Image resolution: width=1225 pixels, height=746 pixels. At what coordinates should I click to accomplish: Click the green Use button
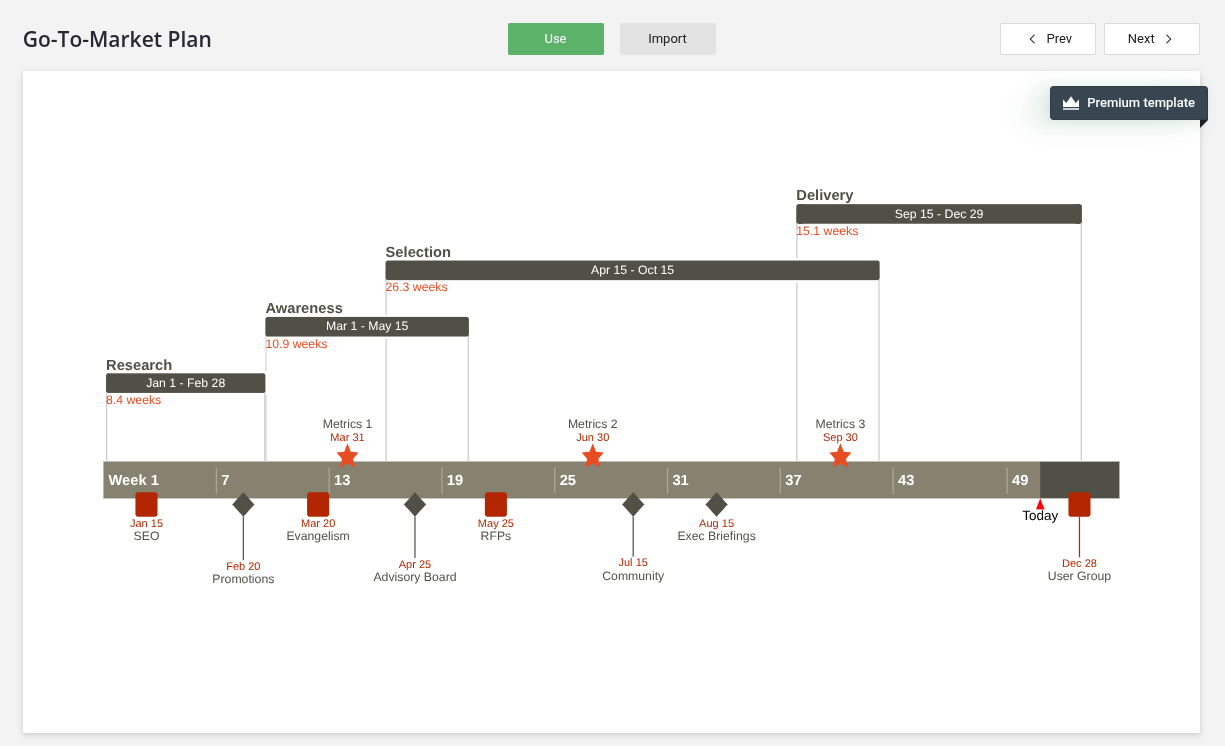(555, 39)
